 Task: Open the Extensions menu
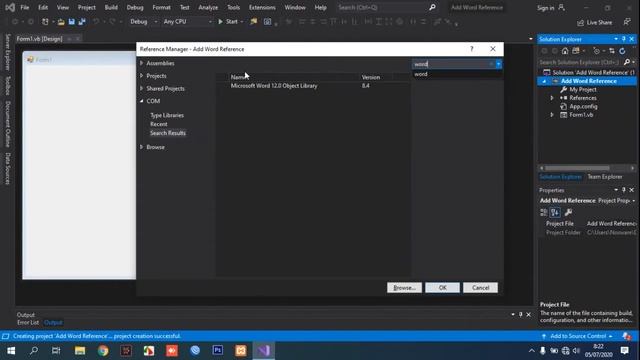pyautogui.click(x=262, y=7)
